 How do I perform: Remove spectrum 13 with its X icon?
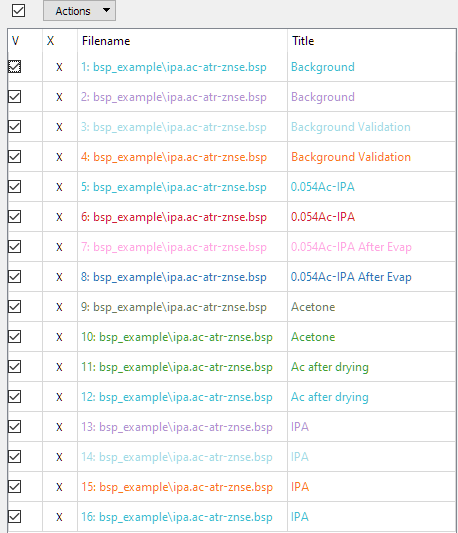click(x=59, y=427)
